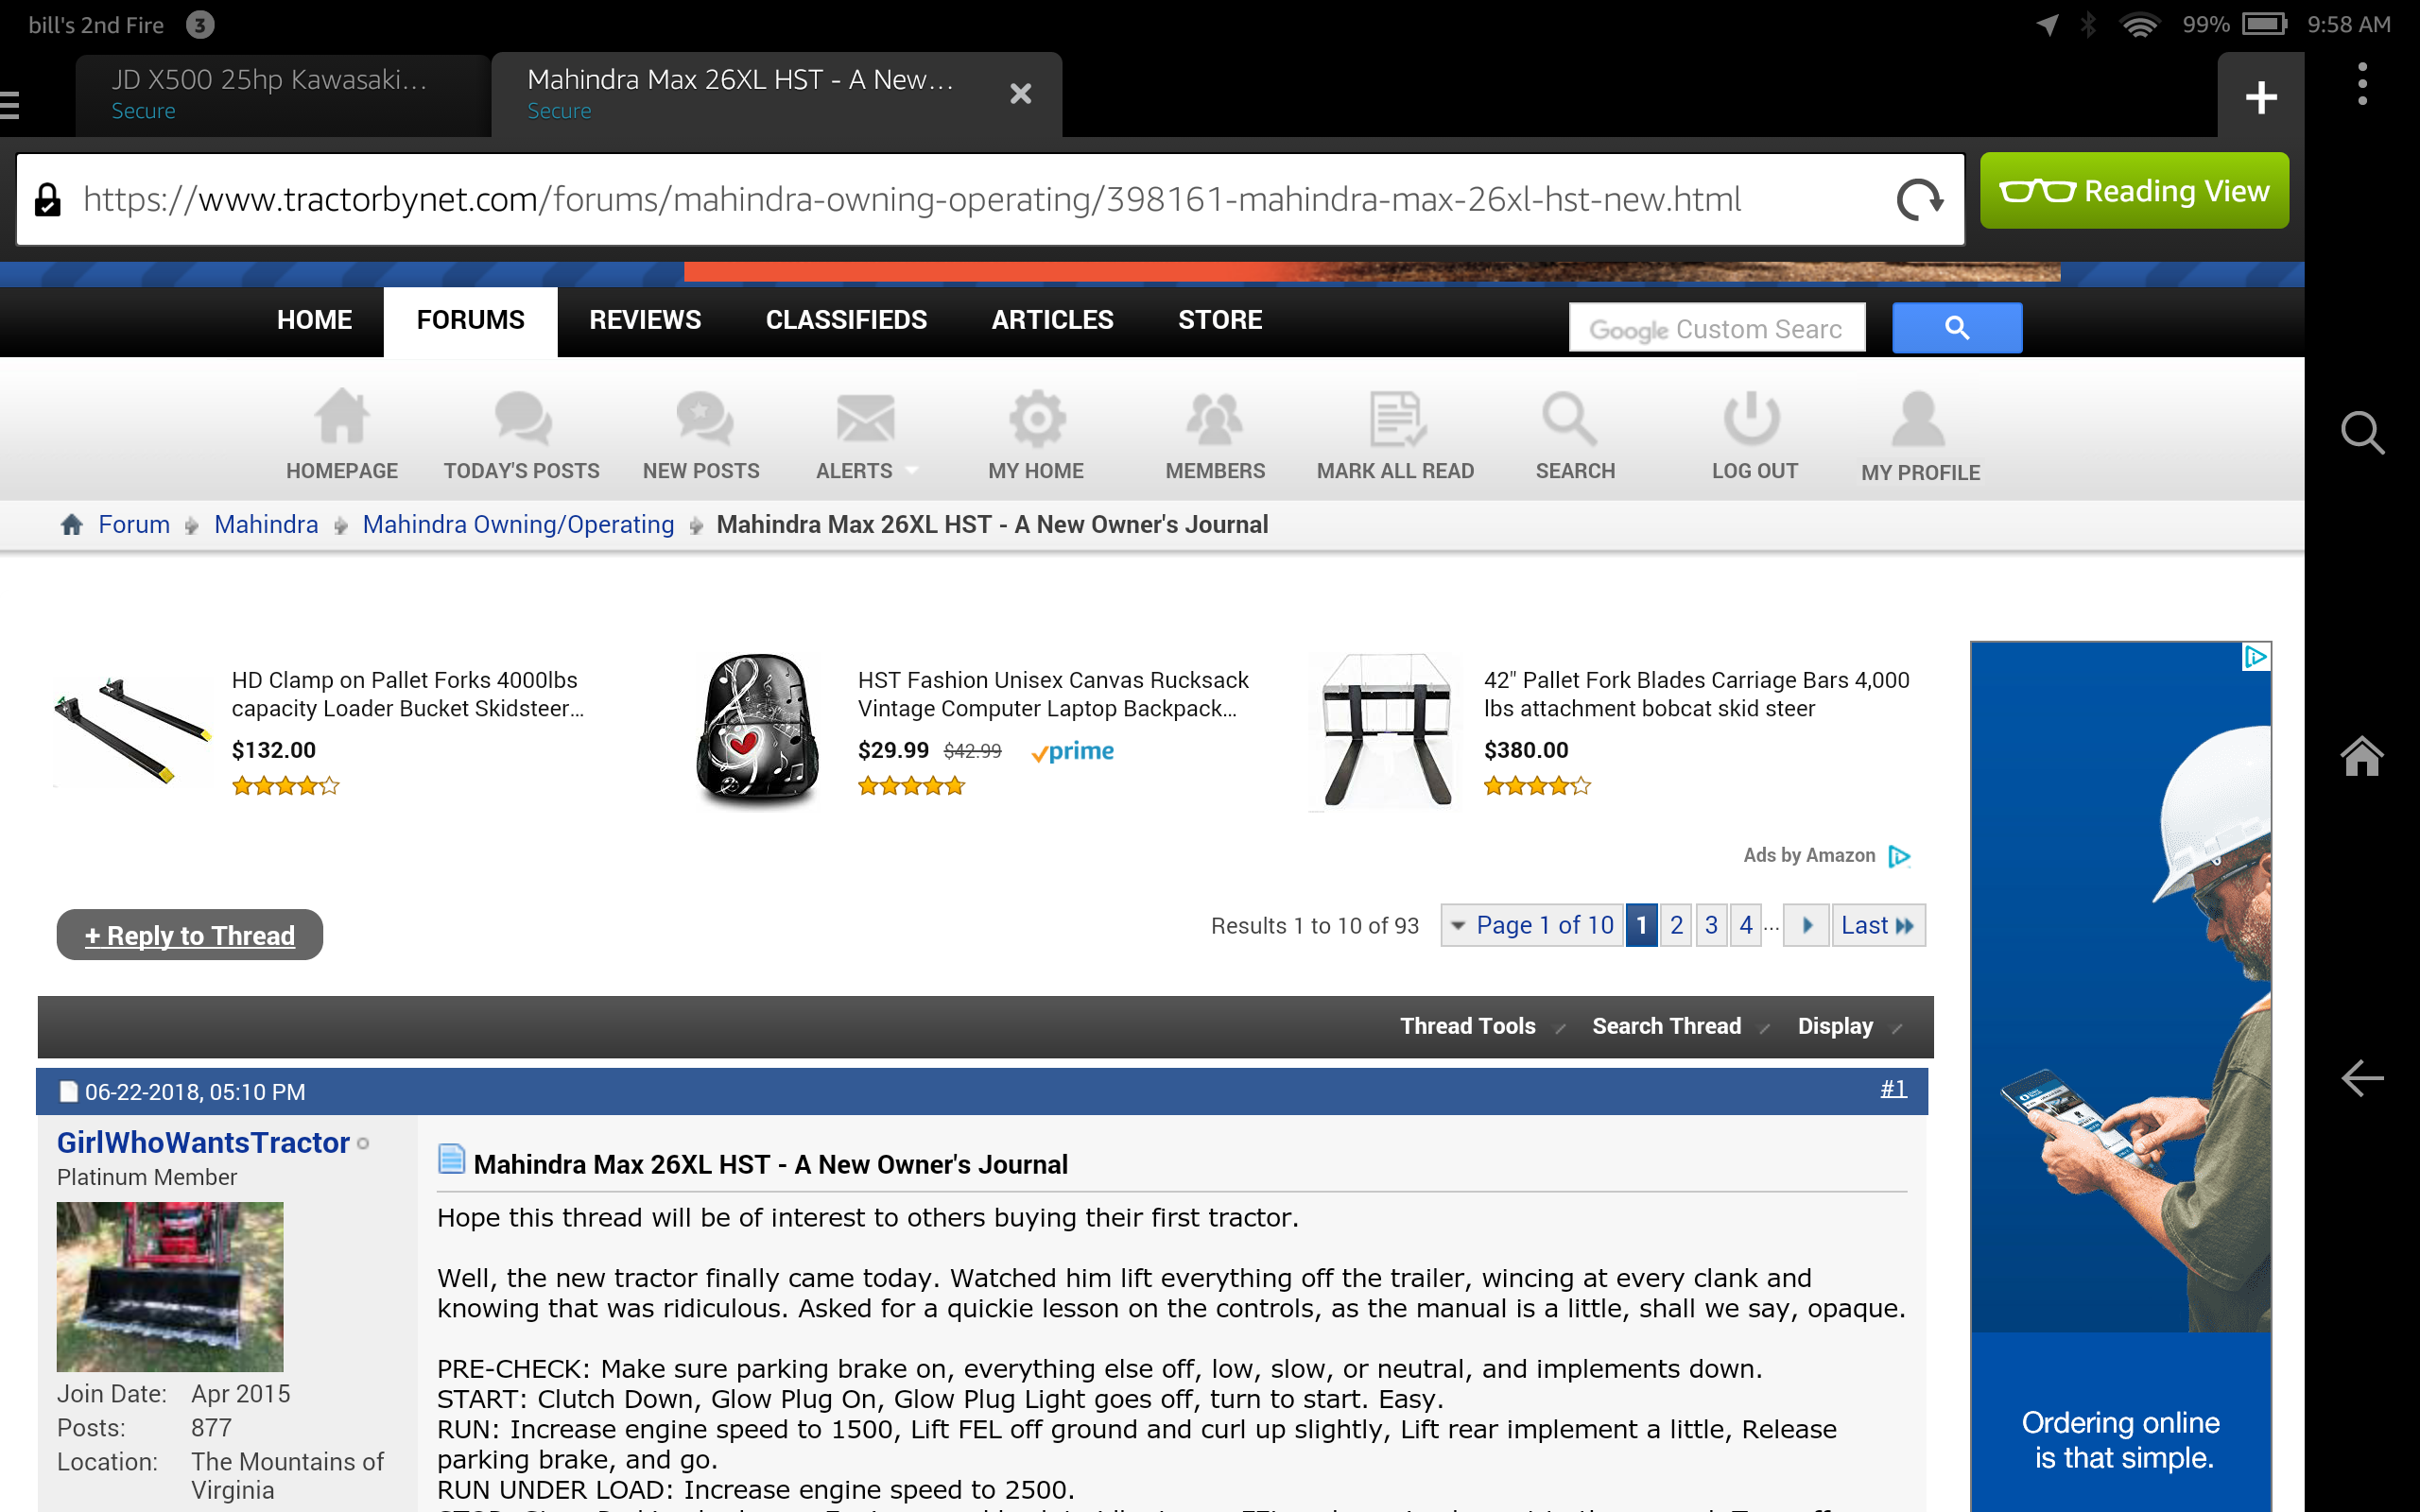Select the Mahindra Max 26XL HST tab
Image resolution: width=2420 pixels, height=1512 pixels.
(740, 94)
